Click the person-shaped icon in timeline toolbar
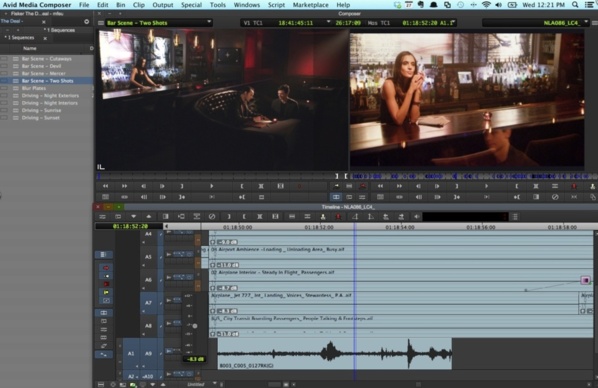Image resolution: width=598 pixels, height=388 pixels. 323,217
